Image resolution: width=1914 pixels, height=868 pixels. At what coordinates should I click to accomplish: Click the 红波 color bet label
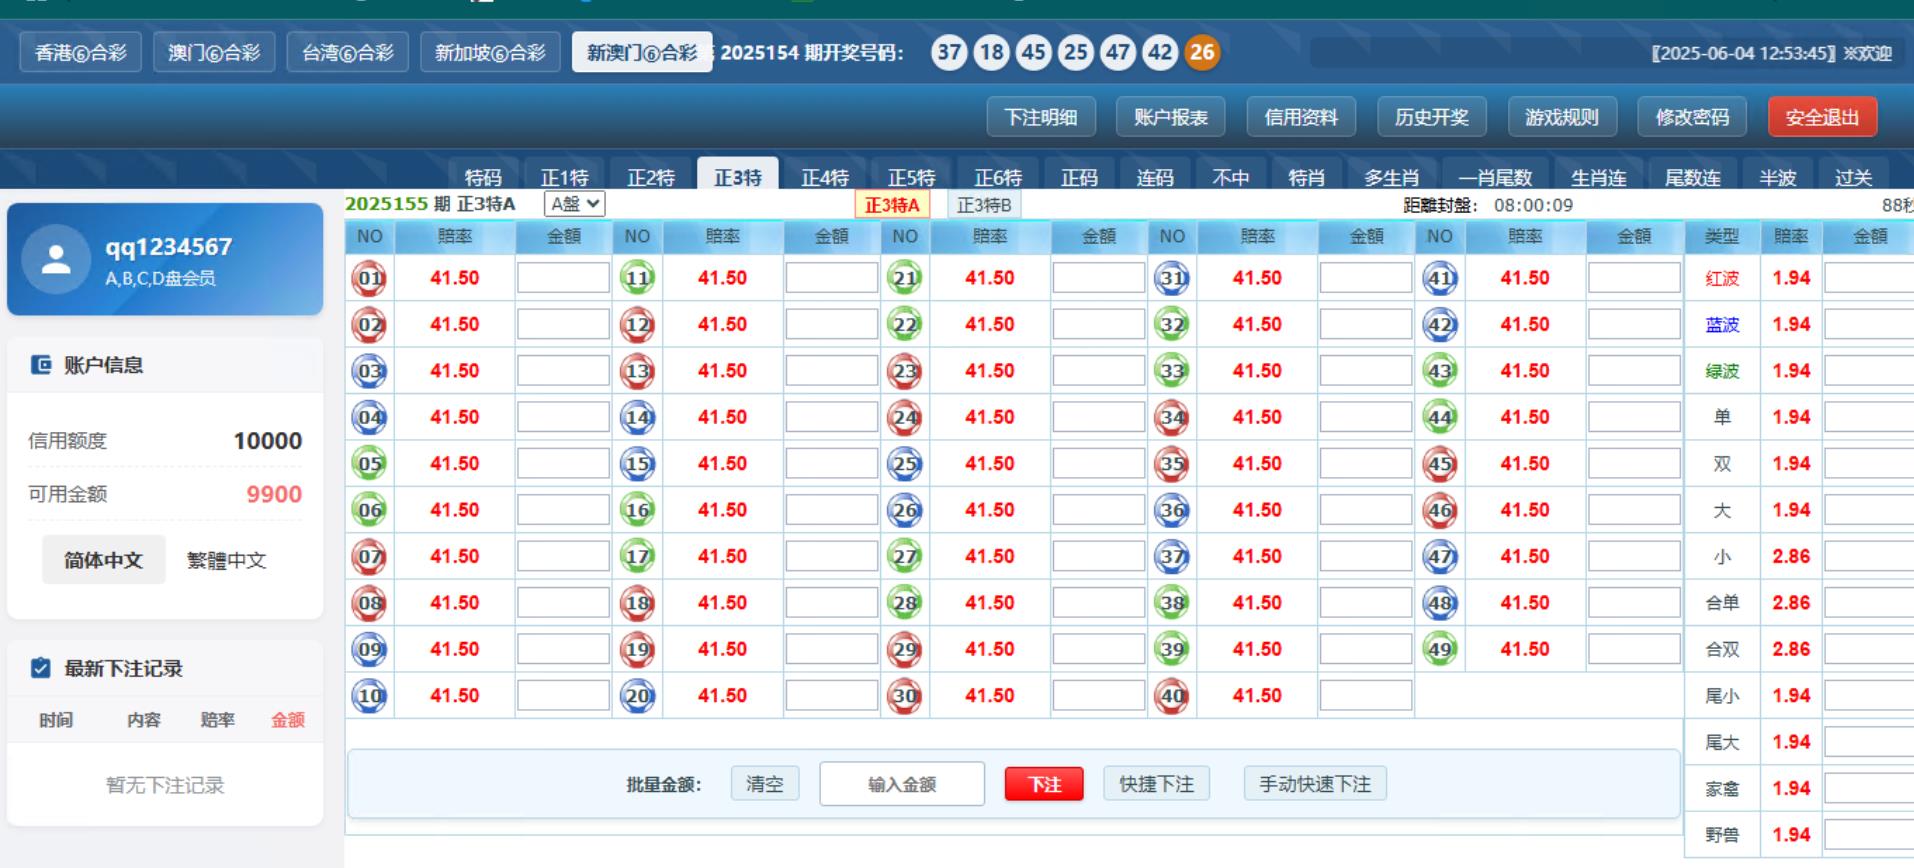(1721, 279)
